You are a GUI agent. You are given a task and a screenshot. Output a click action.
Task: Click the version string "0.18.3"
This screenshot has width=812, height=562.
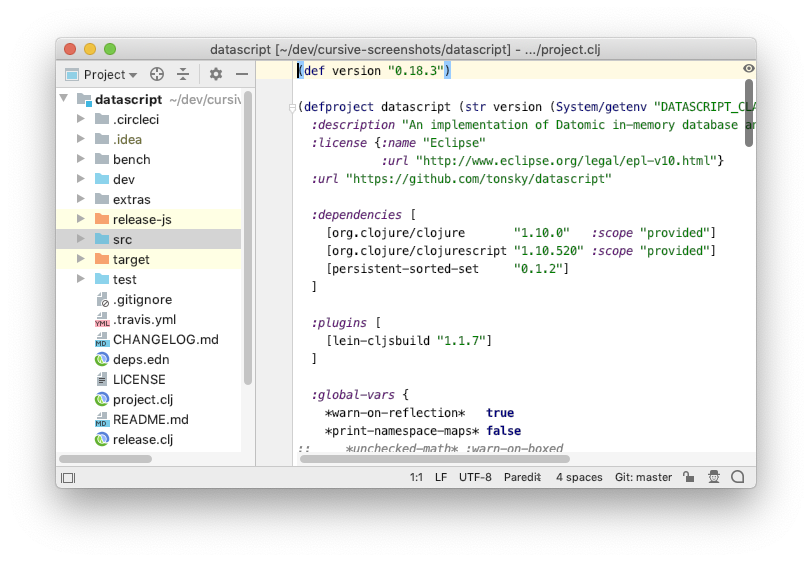pos(416,70)
